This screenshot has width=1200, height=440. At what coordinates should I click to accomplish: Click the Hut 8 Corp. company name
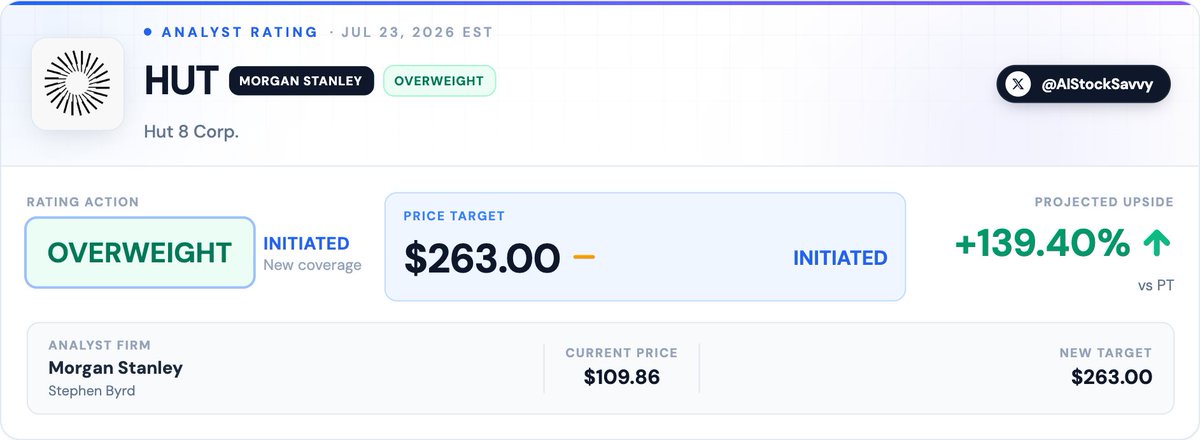191,132
